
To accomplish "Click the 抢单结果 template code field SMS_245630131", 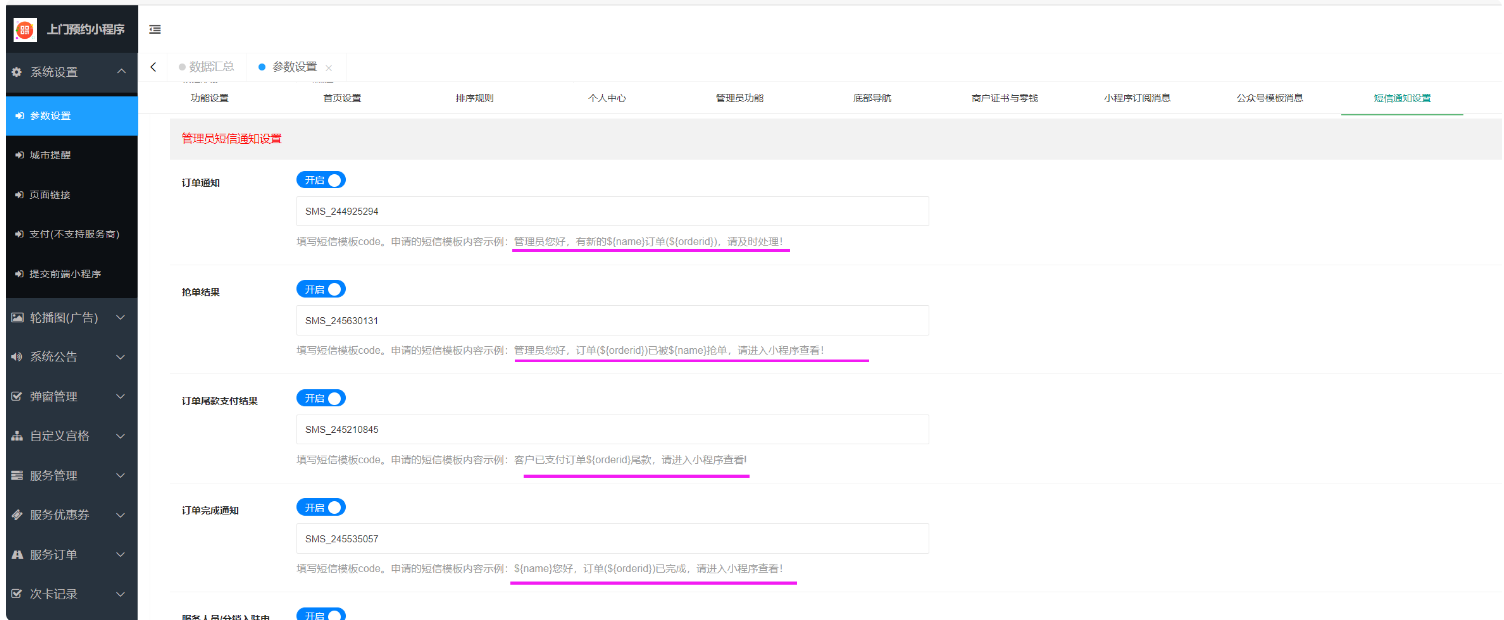I will point(613,320).
